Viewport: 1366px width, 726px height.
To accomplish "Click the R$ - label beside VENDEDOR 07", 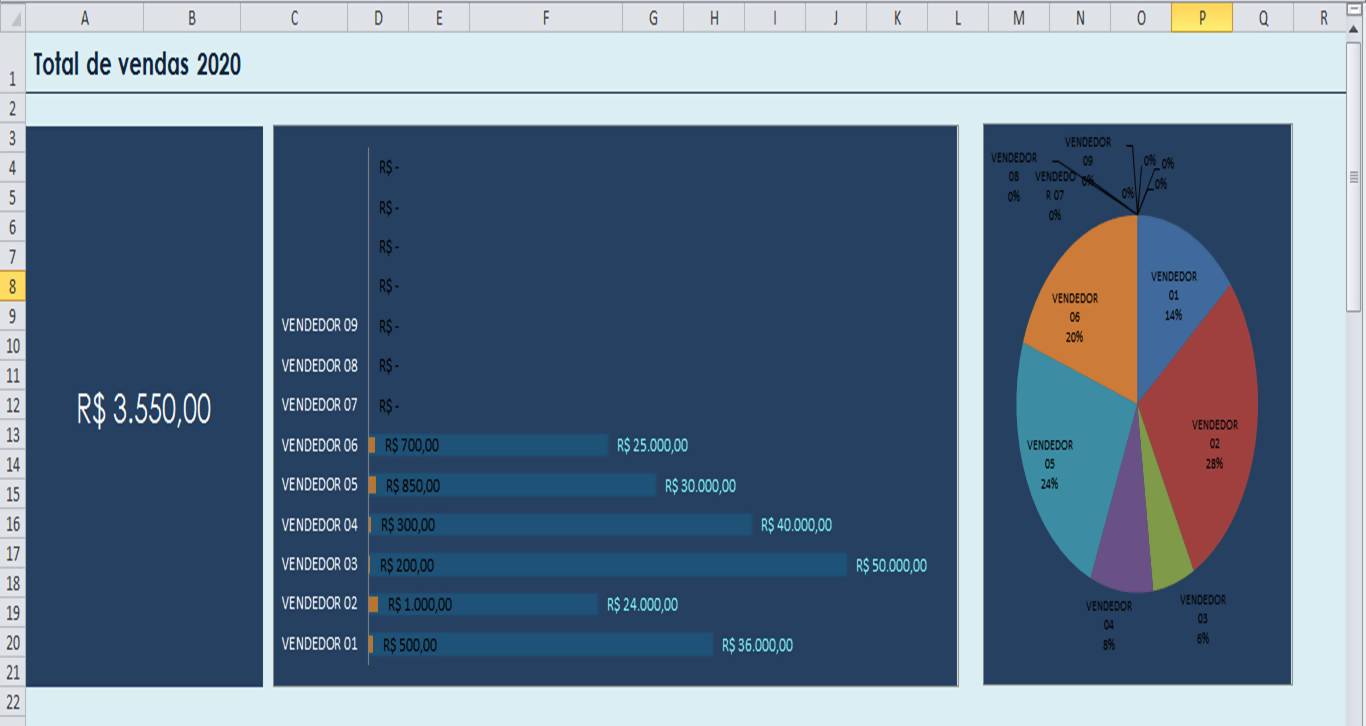I will pos(389,406).
